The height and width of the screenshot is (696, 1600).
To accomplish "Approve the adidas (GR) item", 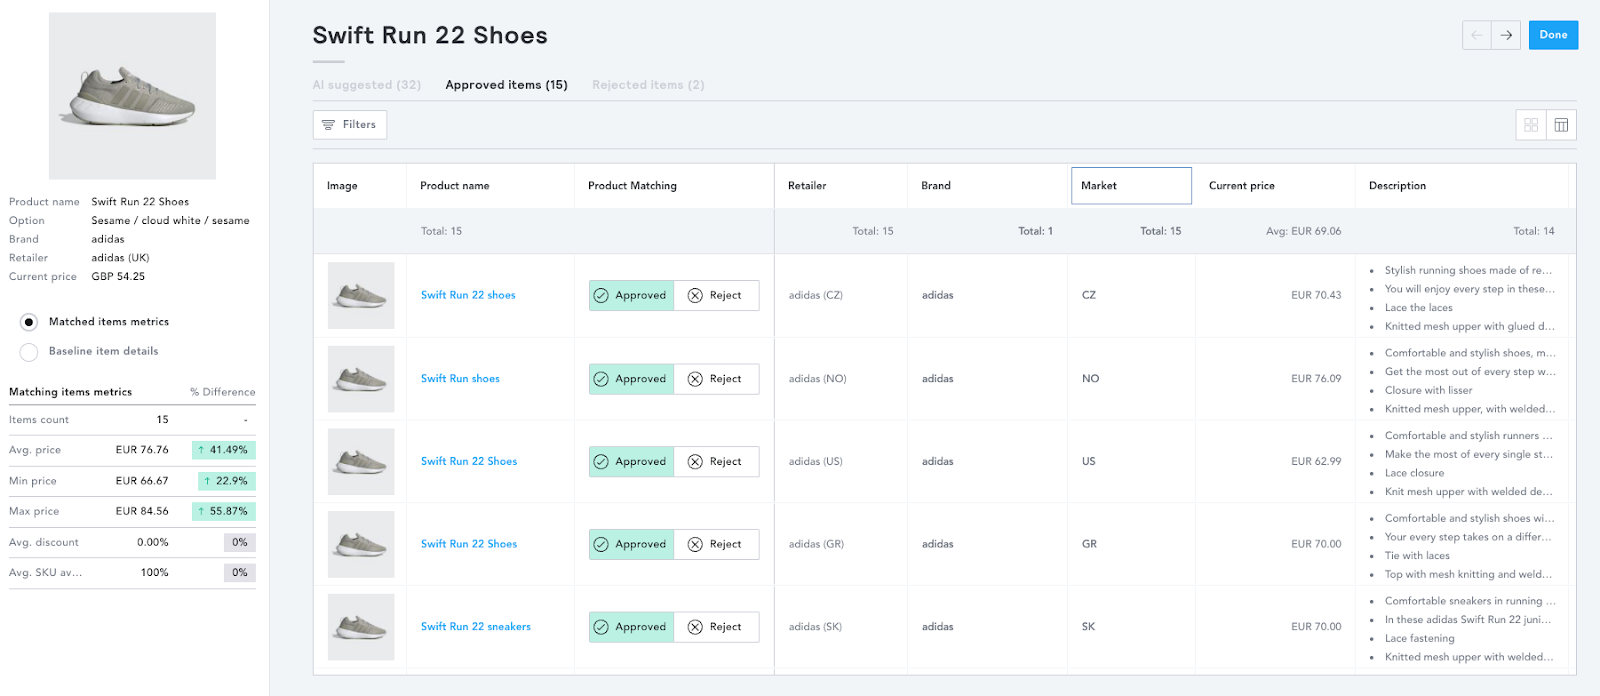I will 631,545.
